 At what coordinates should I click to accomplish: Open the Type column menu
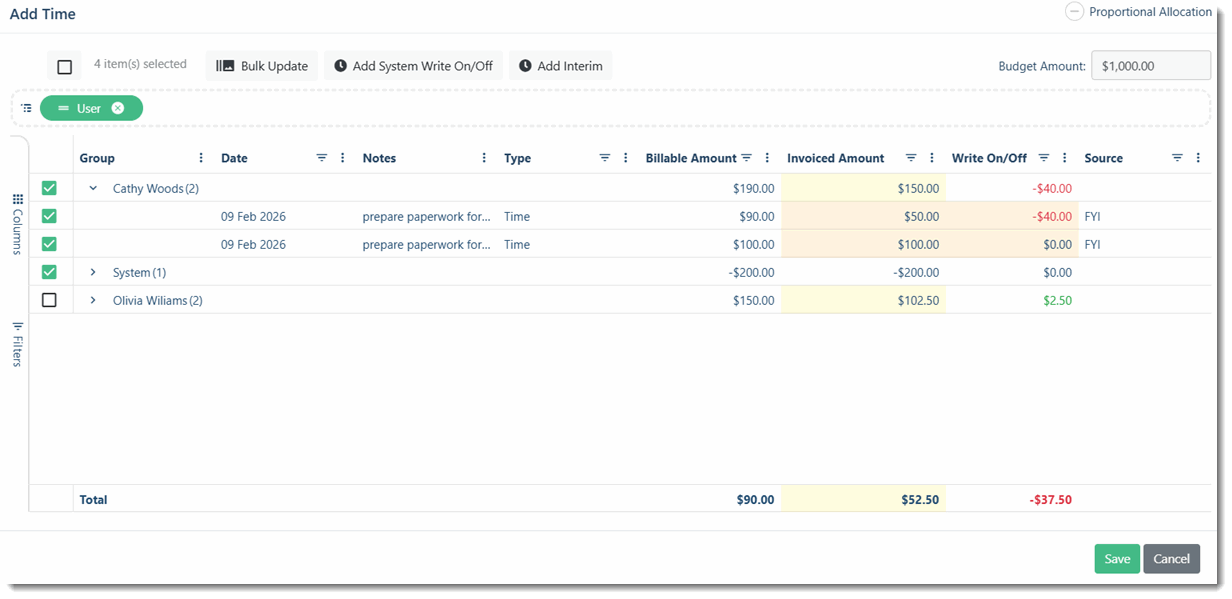tap(626, 158)
